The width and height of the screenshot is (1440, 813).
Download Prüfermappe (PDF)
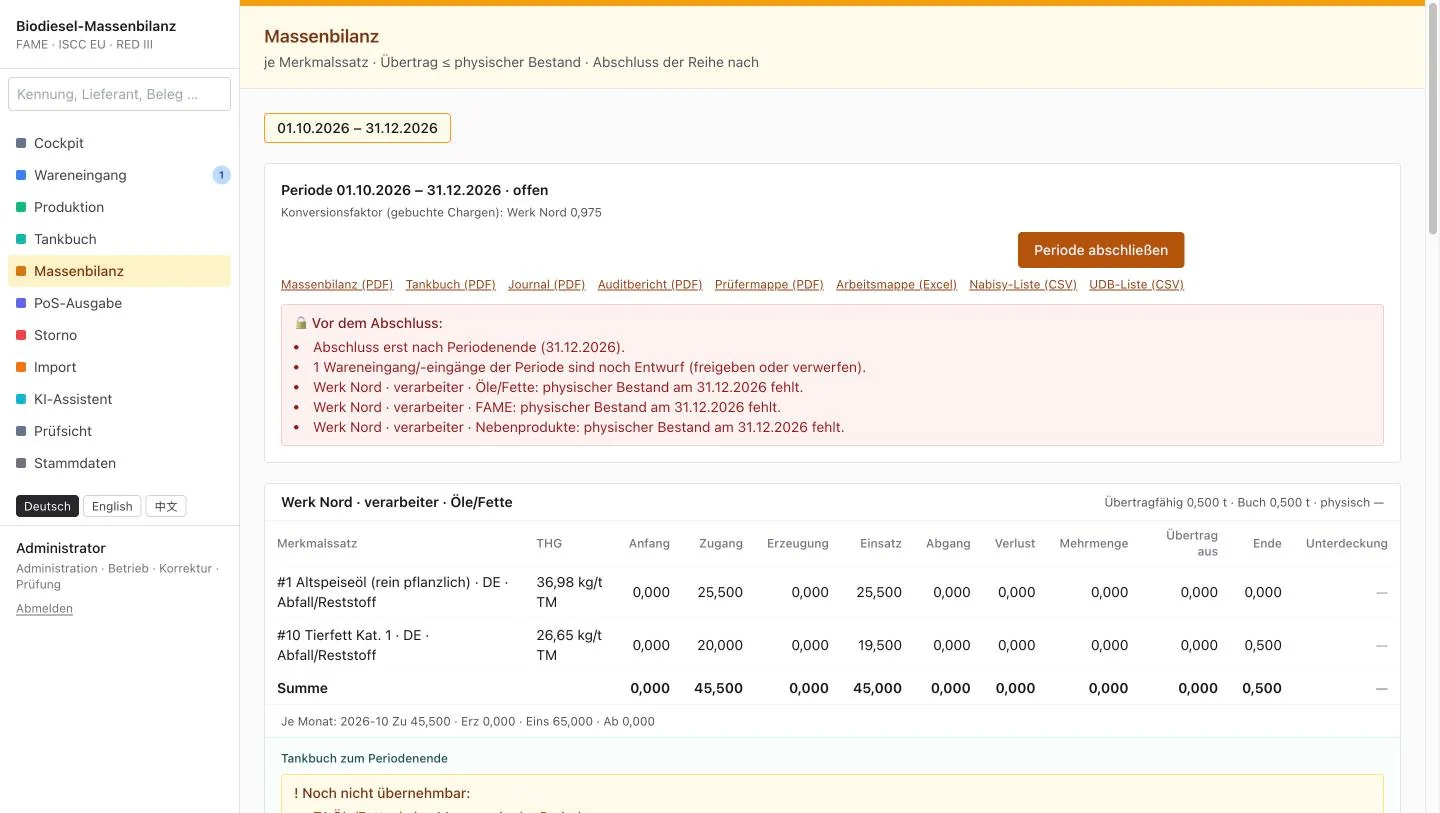769,284
